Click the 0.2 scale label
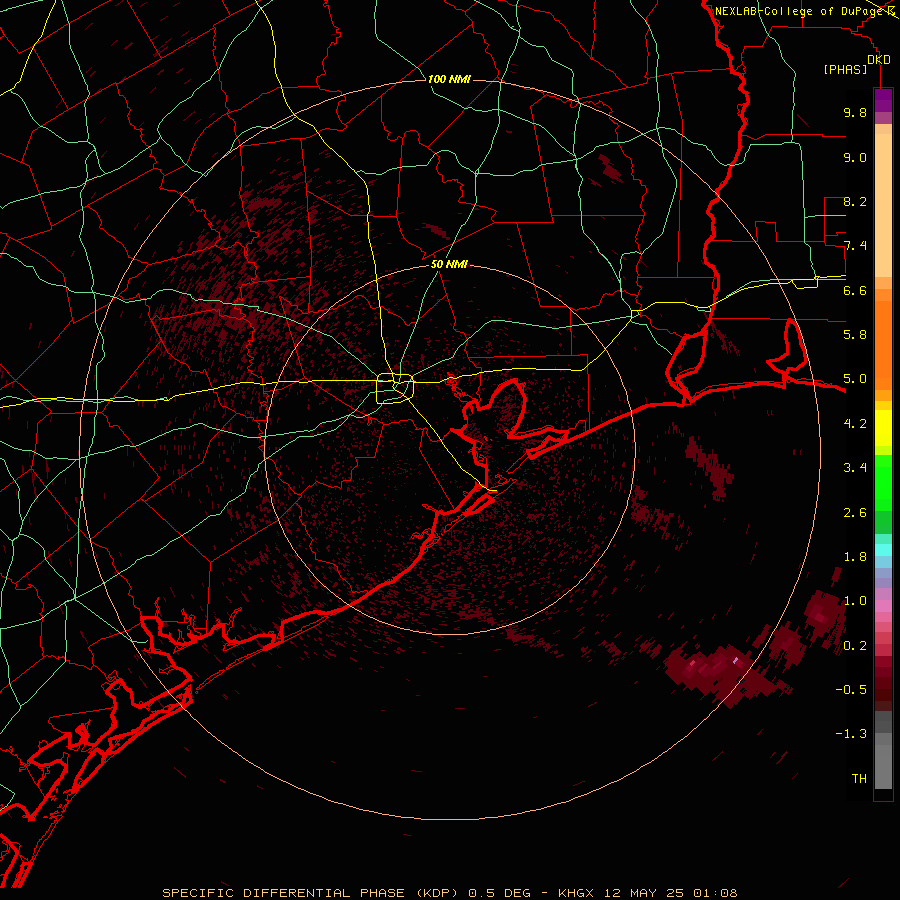The image size is (900, 900). (x=855, y=646)
